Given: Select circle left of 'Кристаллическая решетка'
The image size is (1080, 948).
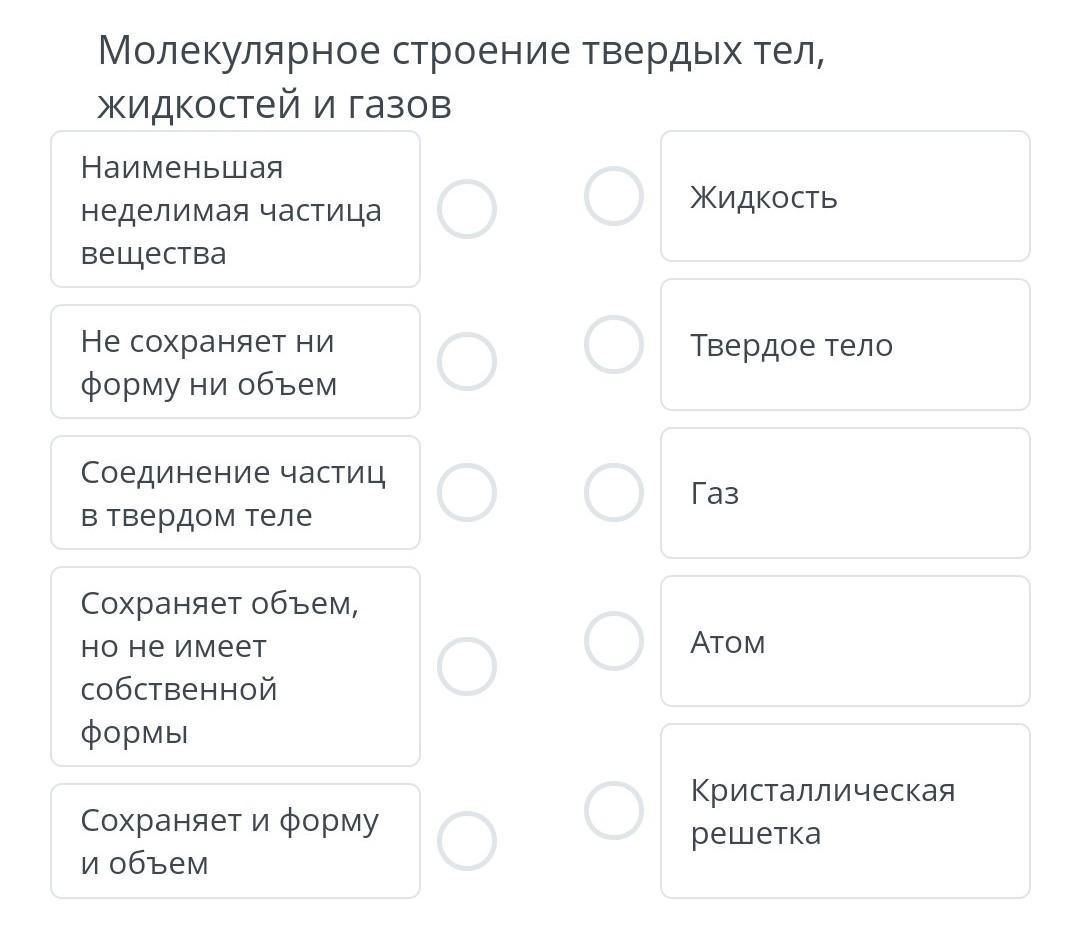Looking at the screenshot, I should (x=613, y=810).
